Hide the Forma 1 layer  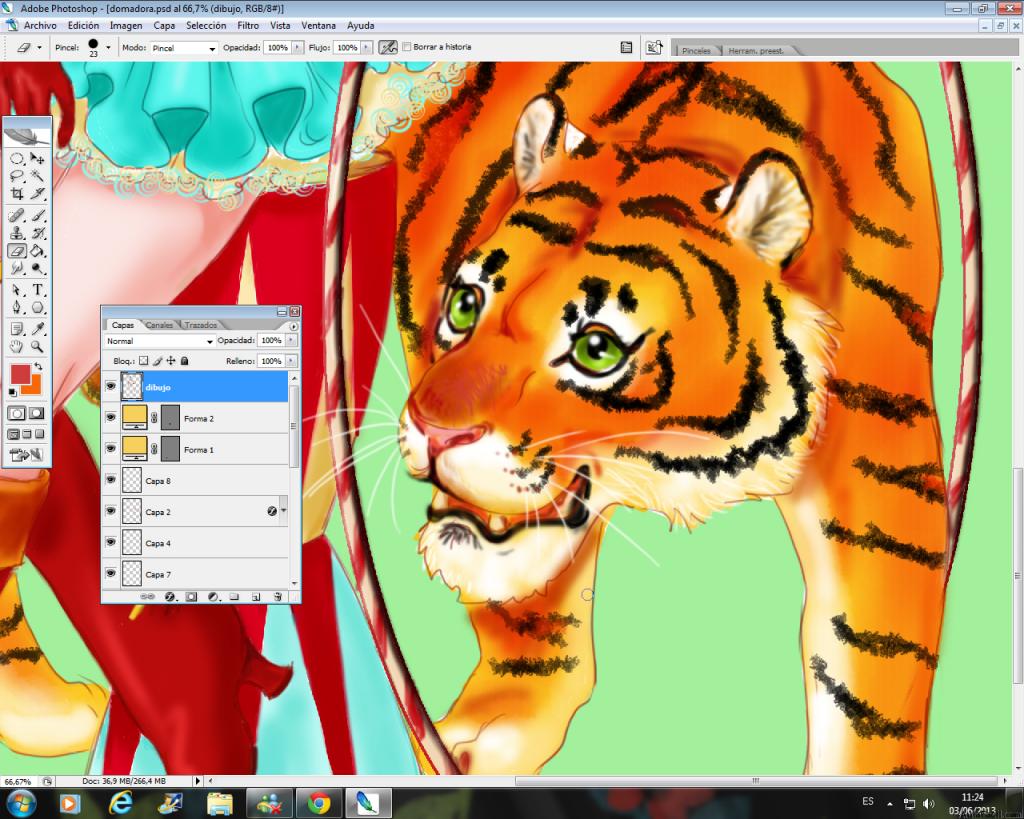pyautogui.click(x=111, y=448)
